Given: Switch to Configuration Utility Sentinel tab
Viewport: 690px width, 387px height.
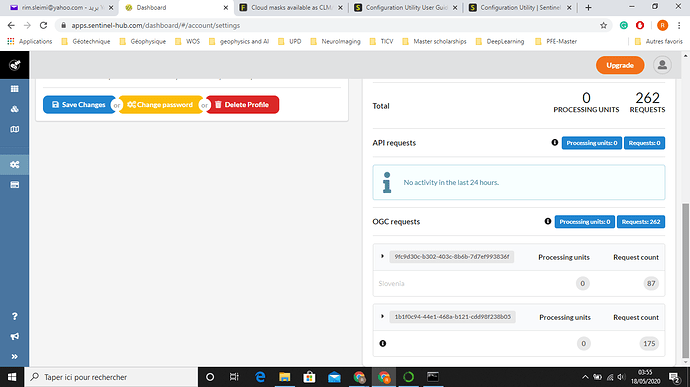Looking at the screenshot, I should click(520, 7).
